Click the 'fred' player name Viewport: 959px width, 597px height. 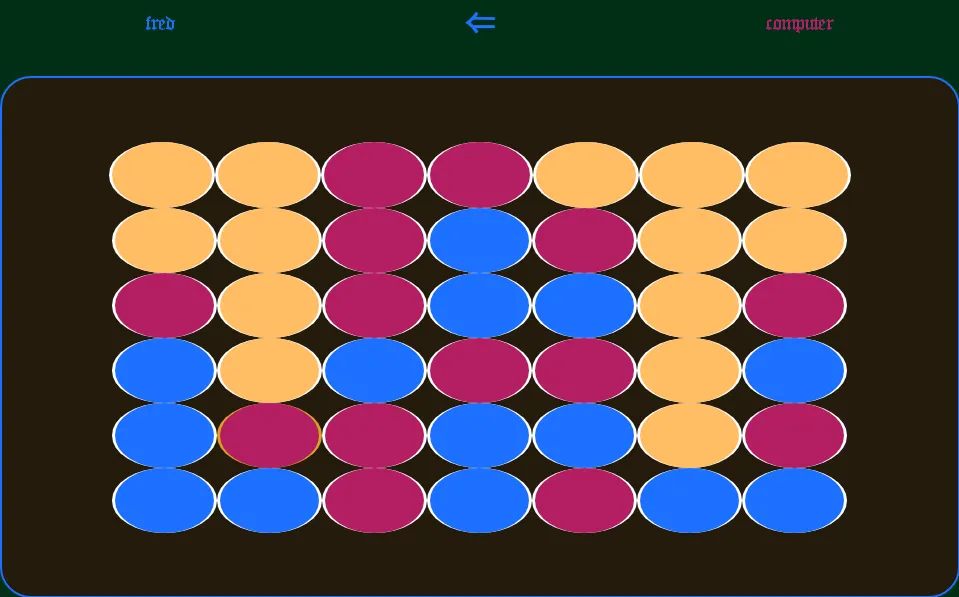coord(160,23)
